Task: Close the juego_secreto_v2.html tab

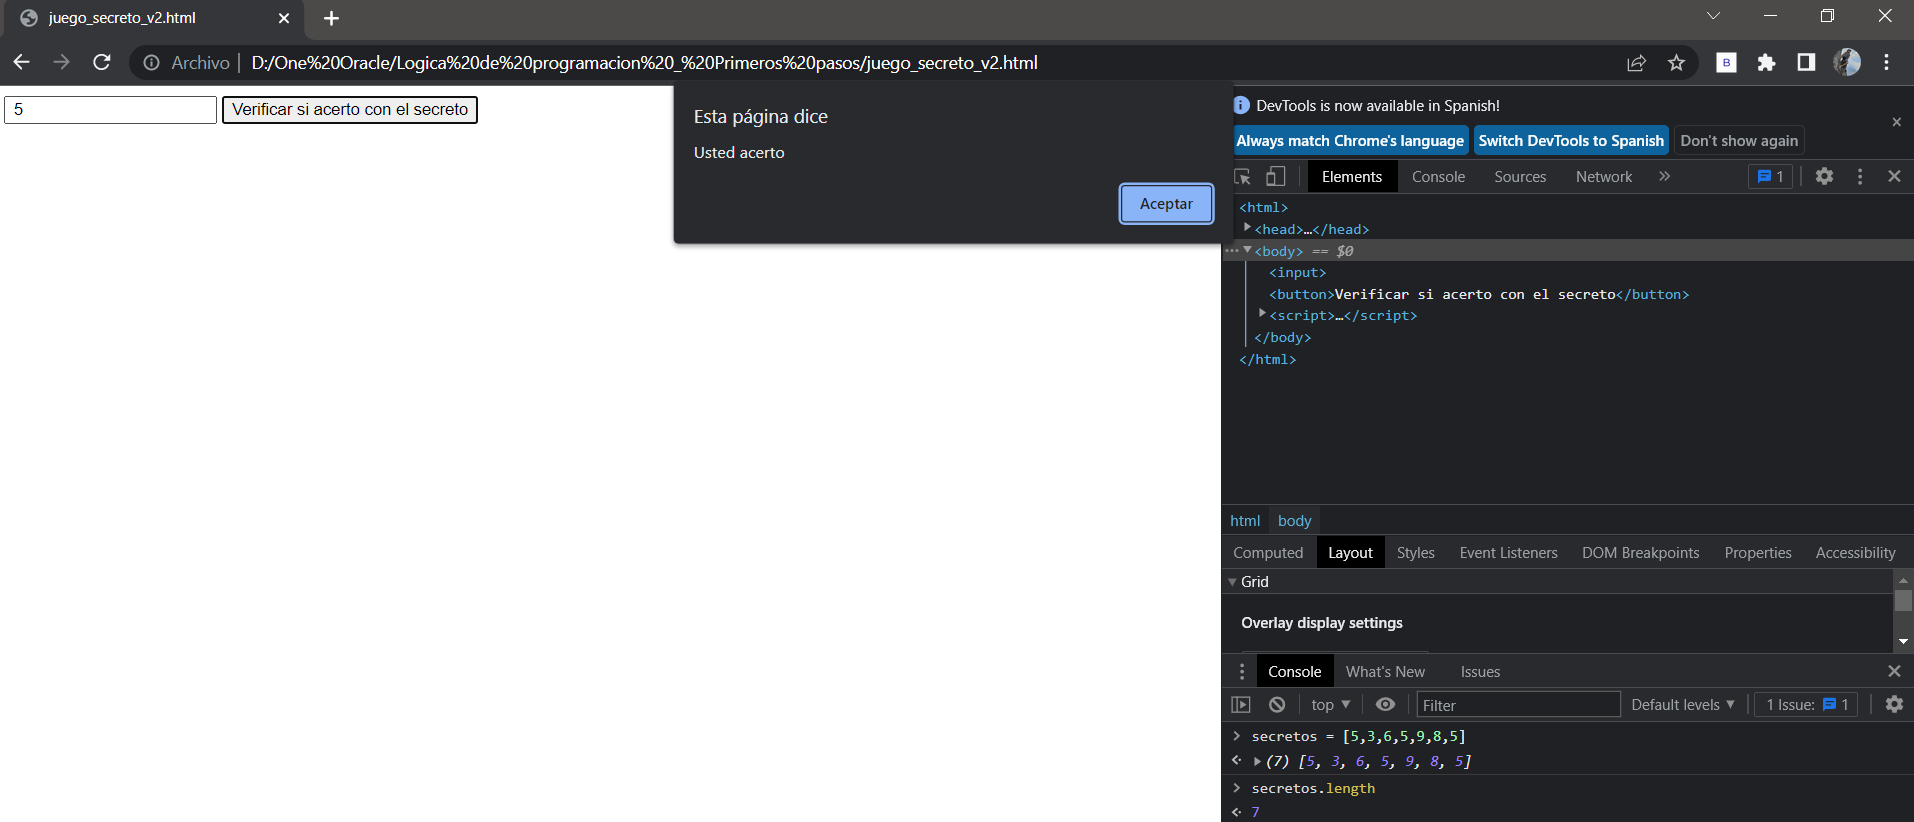Action: pos(284,18)
